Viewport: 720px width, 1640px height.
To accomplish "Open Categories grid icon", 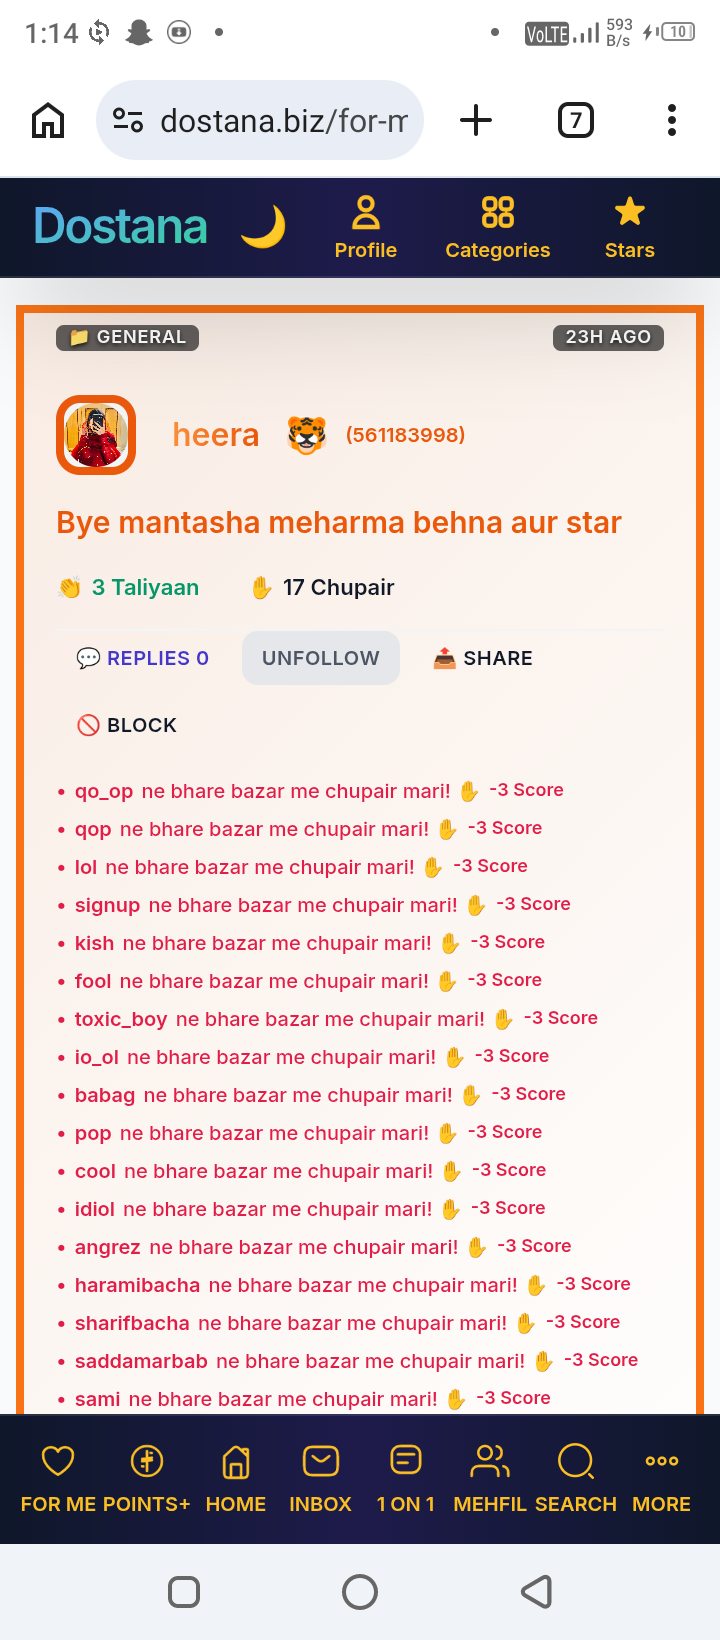I will coord(498,212).
